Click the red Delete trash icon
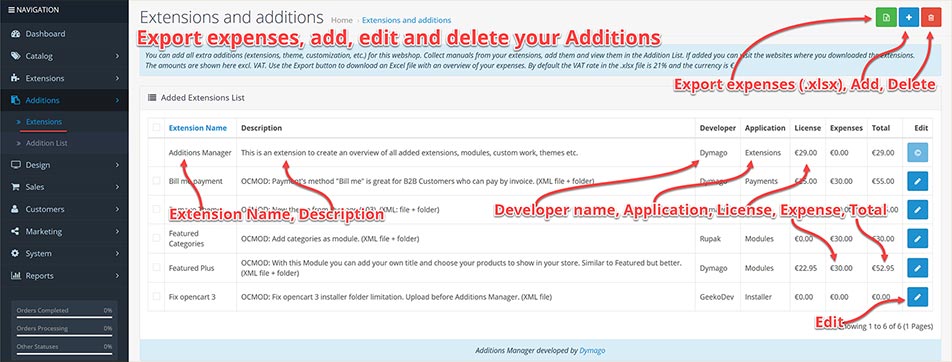952x362 pixels. (x=931, y=19)
